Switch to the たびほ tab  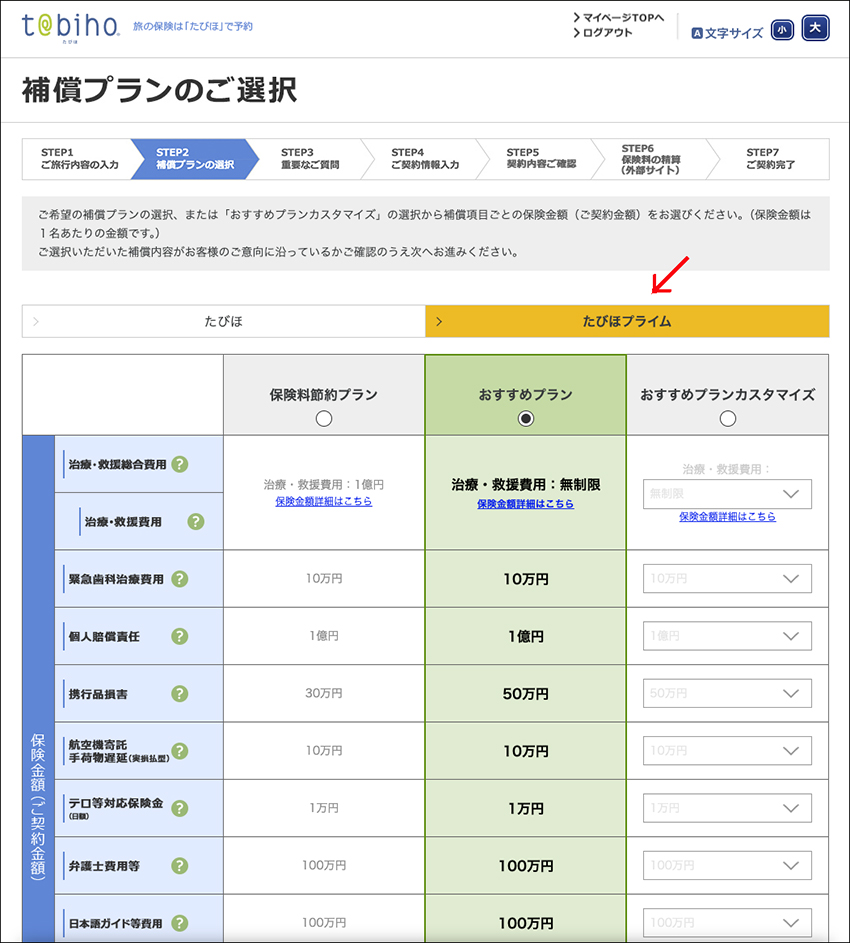[223, 321]
